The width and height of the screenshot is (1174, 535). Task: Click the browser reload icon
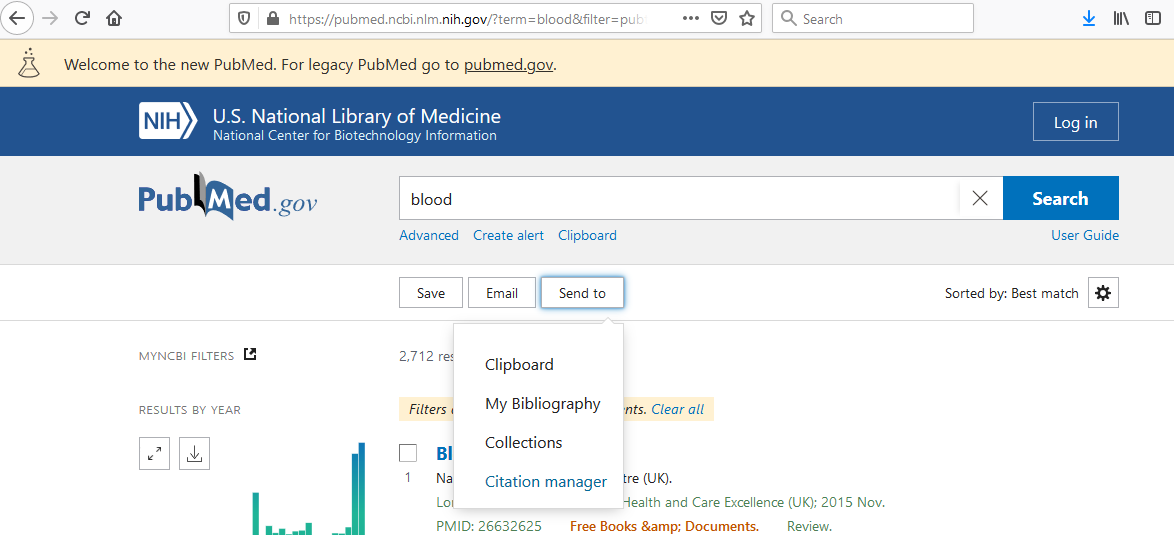click(82, 18)
